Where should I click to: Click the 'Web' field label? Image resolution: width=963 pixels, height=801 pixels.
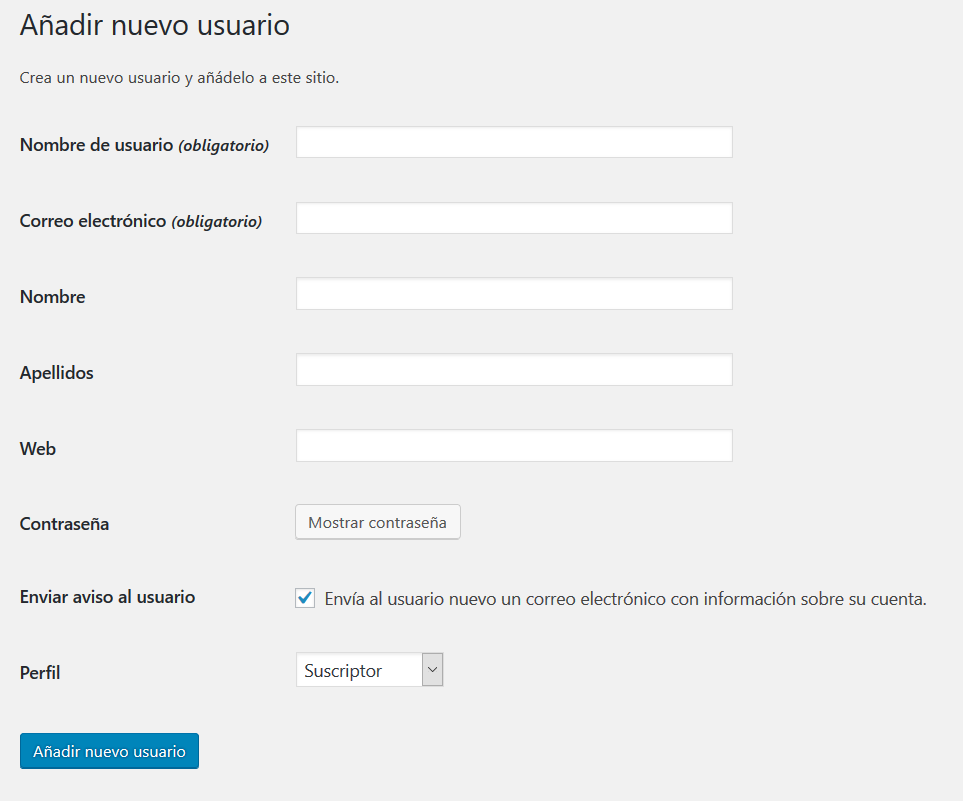click(x=38, y=449)
